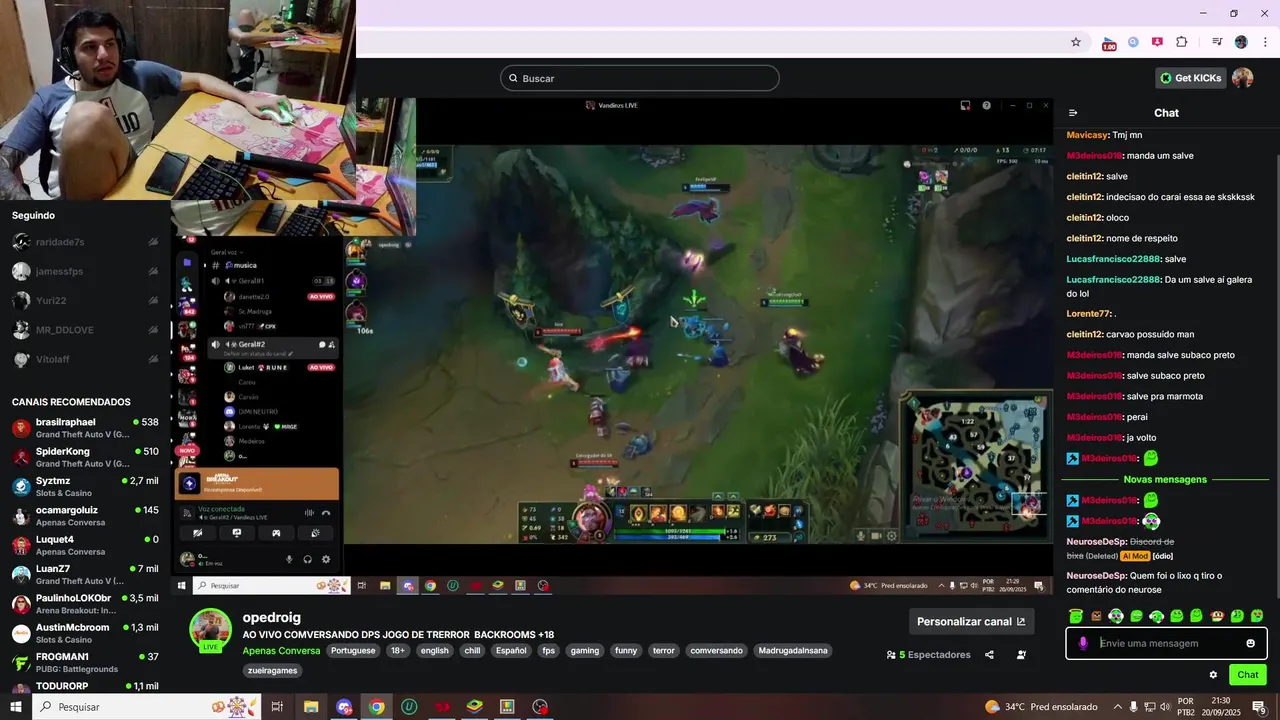Open File Explorer from the taskbar
Screen dimensions: 1280x720
coord(311,707)
